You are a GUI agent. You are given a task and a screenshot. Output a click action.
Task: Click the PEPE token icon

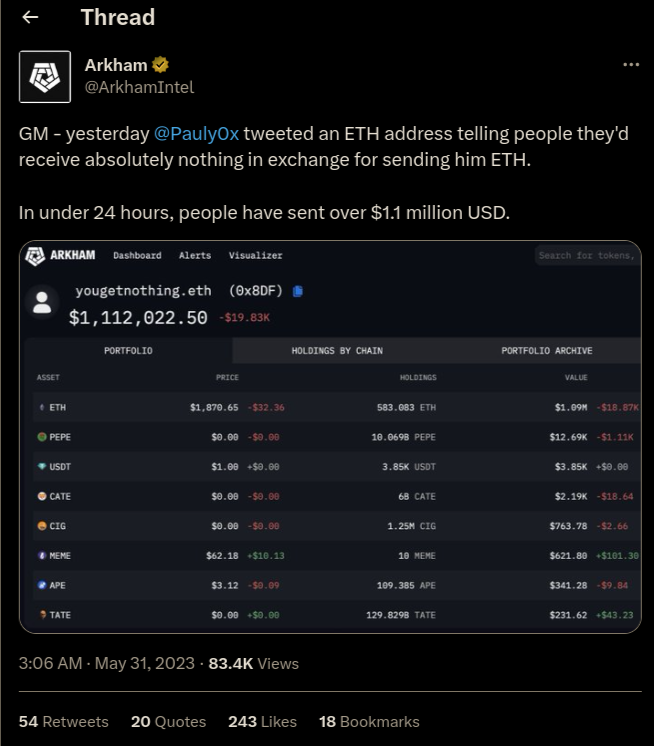click(42, 437)
